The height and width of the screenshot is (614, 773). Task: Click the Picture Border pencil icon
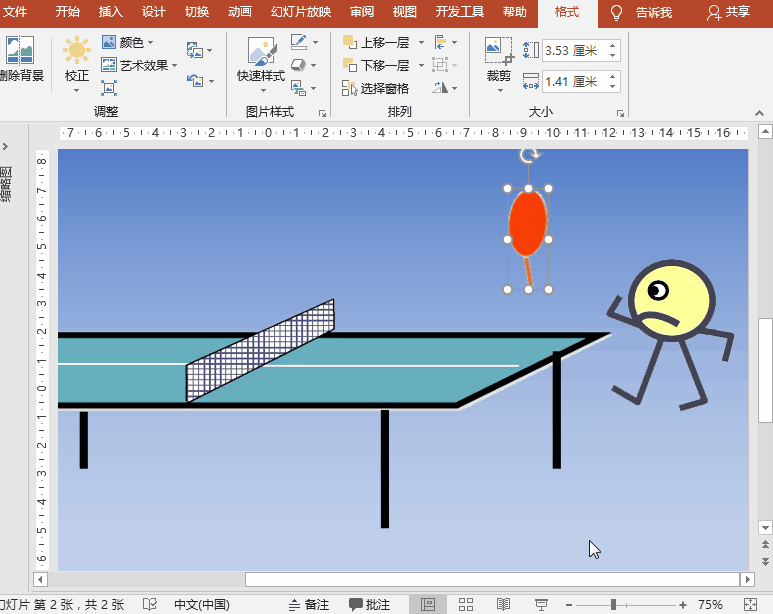[299, 42]
